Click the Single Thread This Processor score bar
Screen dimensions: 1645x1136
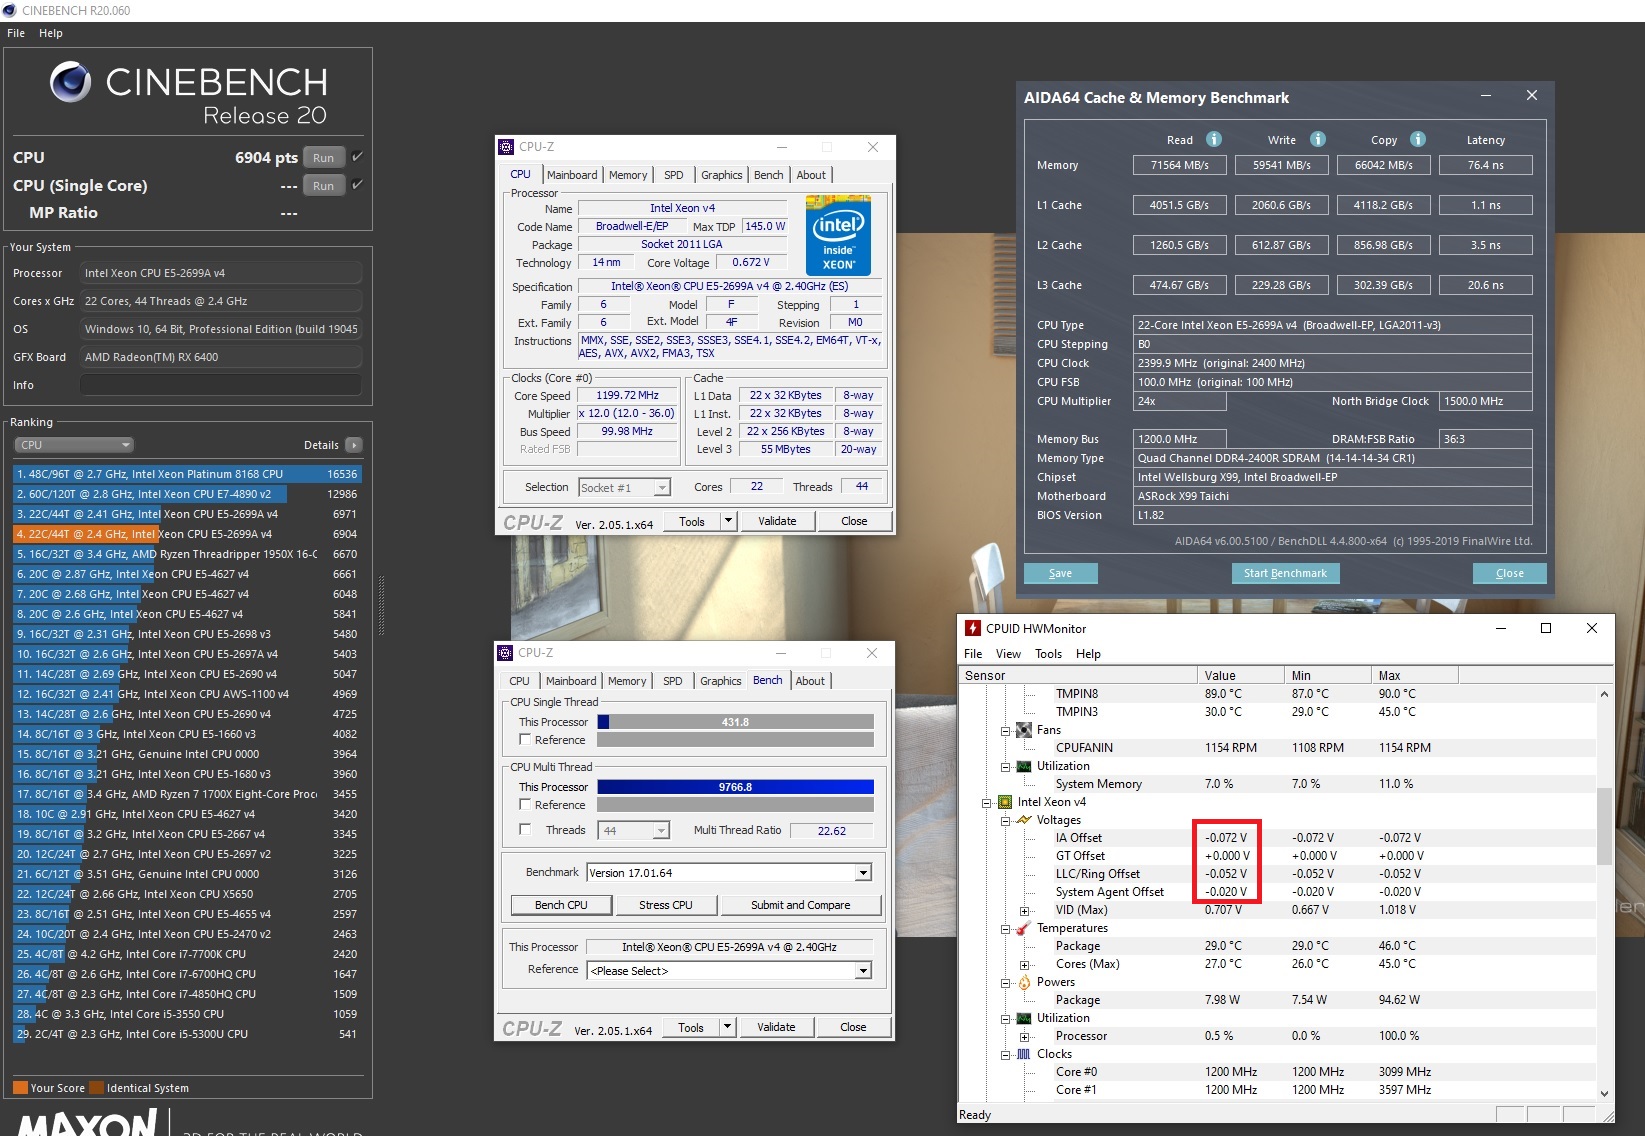coord(735,722)
